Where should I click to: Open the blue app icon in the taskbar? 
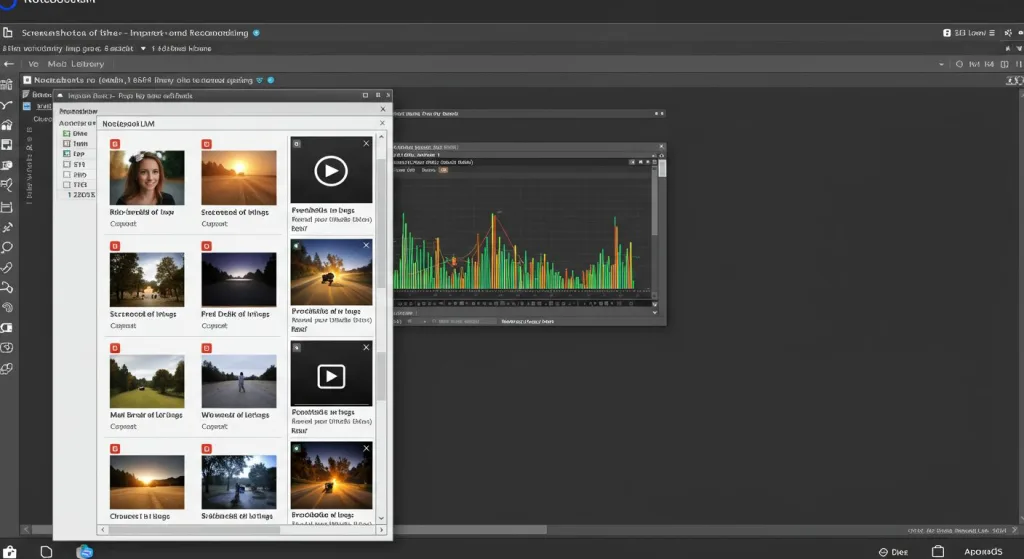tap(84, 552)
